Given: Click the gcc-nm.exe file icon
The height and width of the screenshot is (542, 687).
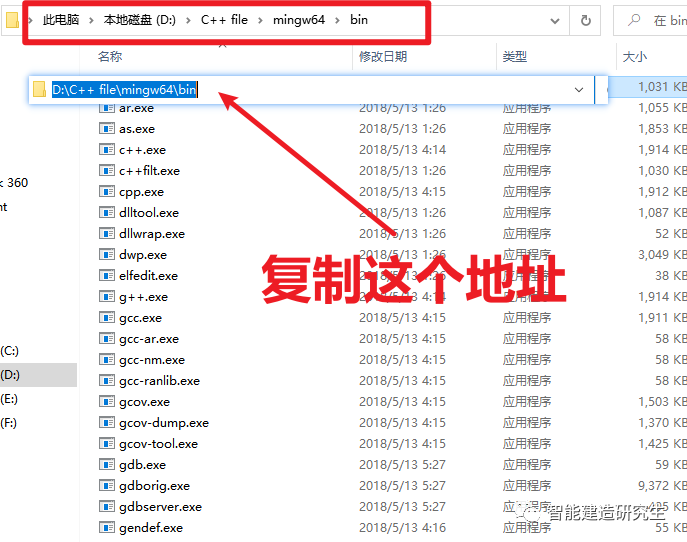Looking at the screenshot, I should pos(106,360).
